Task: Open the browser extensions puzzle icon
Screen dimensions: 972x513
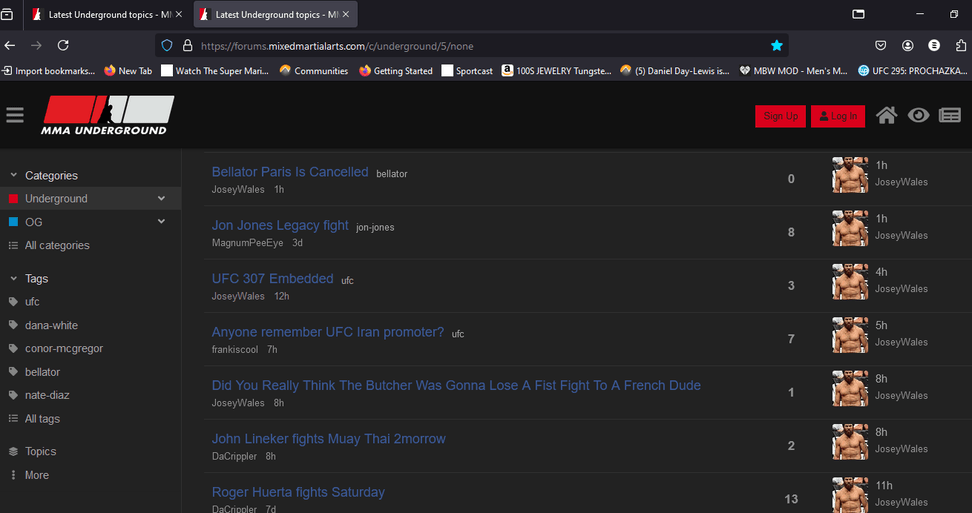Action: click(961, 45)
